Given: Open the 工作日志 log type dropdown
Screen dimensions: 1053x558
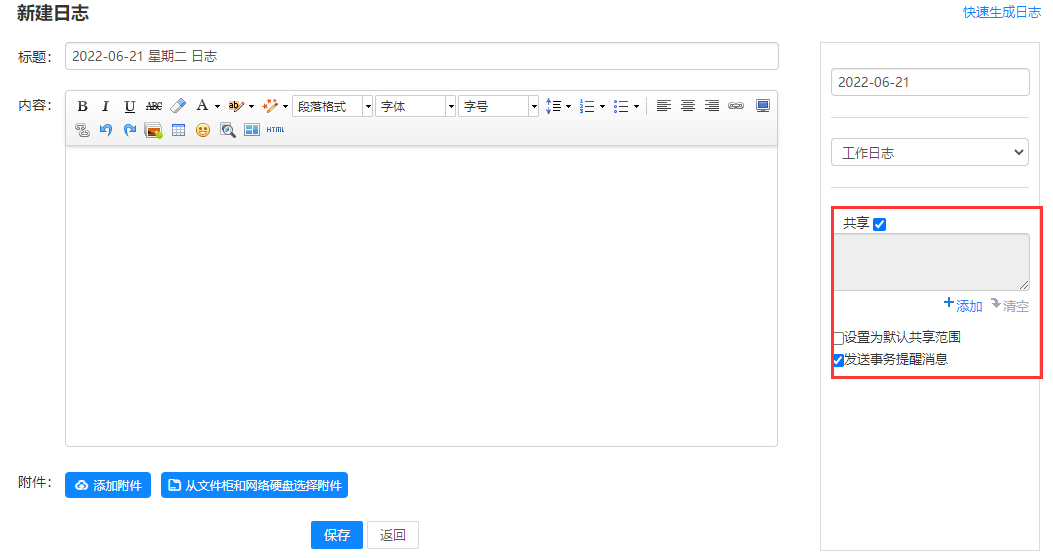Looking at the screenshot, I should (930, 153).
